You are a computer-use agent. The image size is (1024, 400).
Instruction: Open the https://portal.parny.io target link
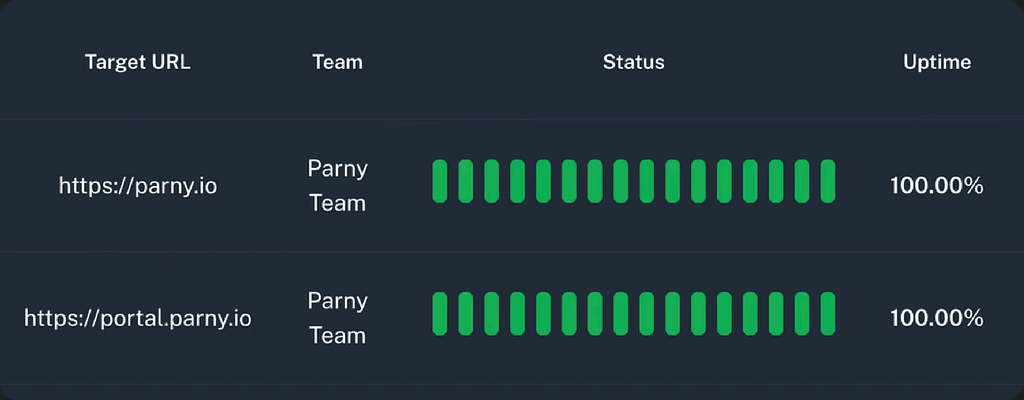click(138, 319)
